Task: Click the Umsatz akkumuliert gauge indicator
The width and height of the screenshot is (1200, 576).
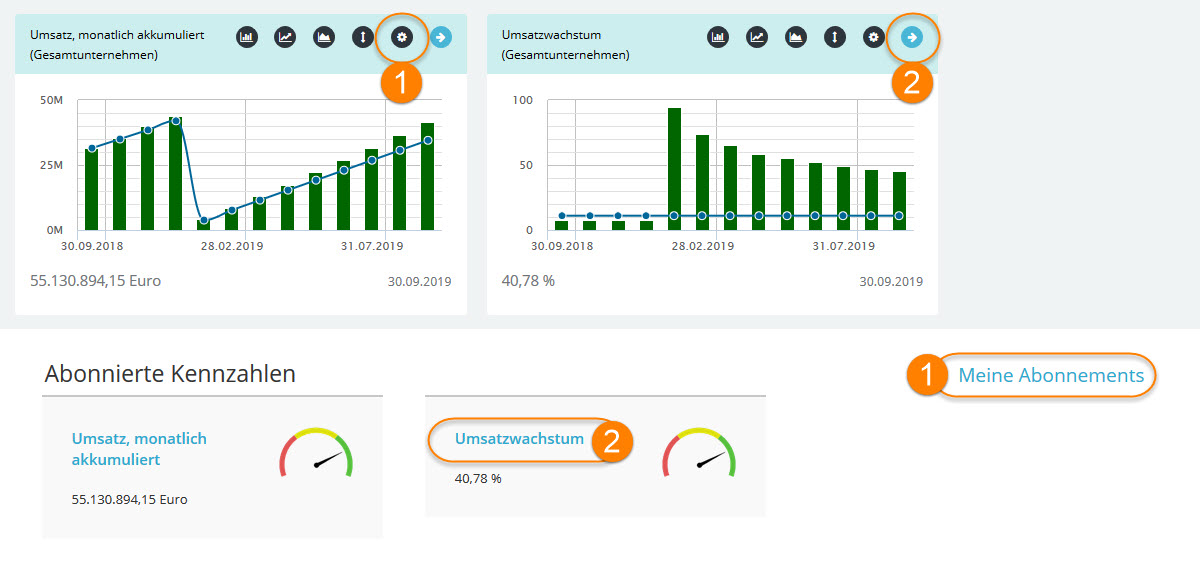Action: (316, 454)
